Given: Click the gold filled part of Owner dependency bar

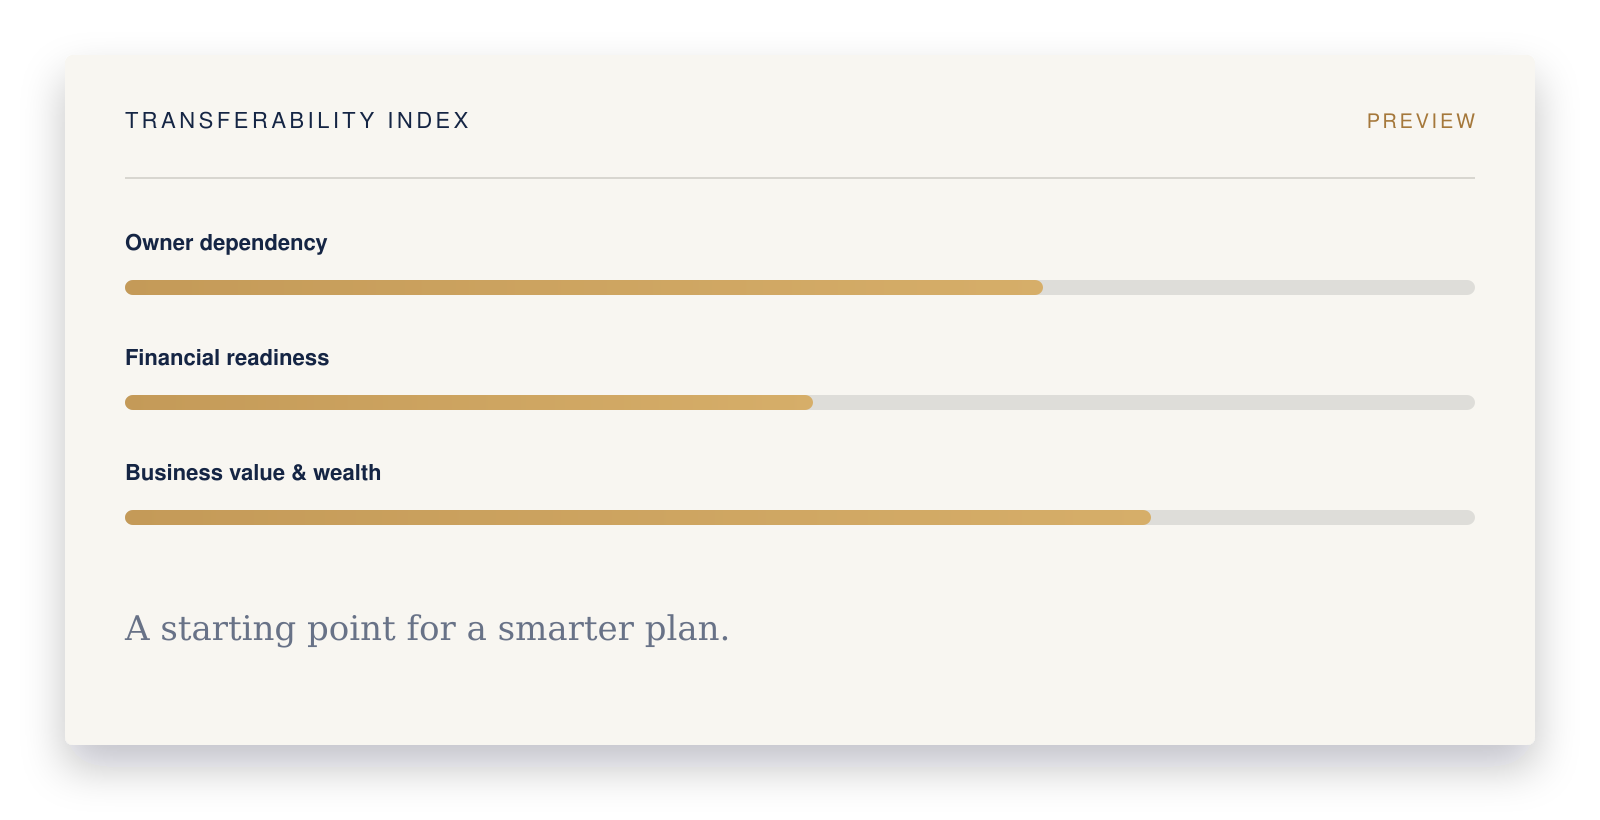Looking at the screenshot, I should coord(584,288).
